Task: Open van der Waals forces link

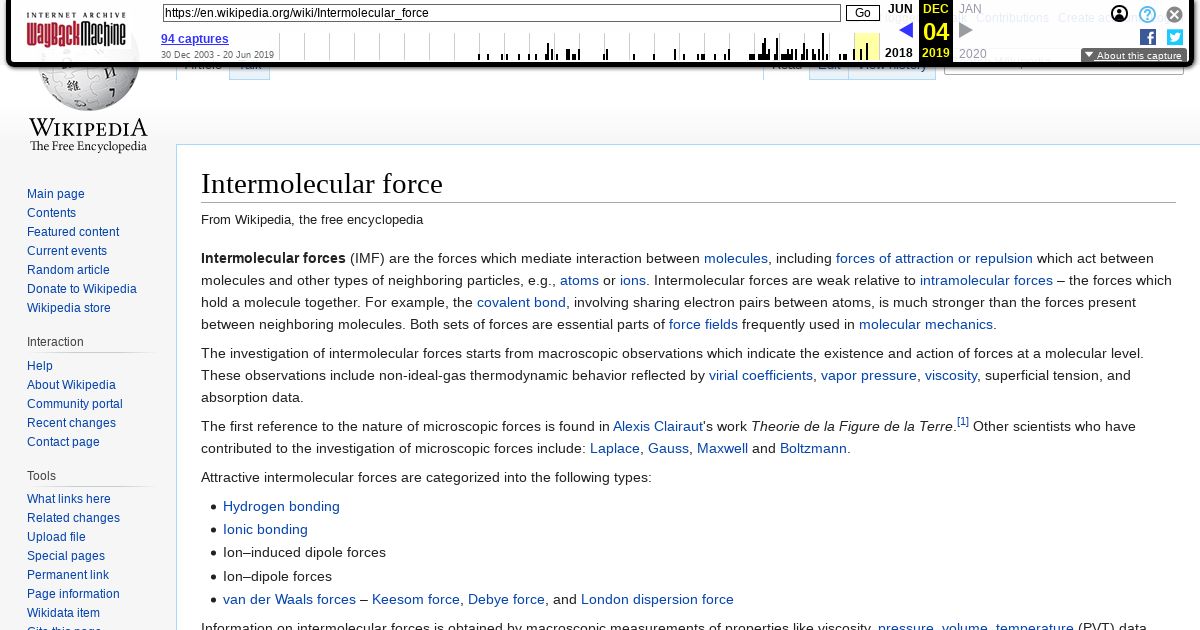Action: tap(289, 599)
